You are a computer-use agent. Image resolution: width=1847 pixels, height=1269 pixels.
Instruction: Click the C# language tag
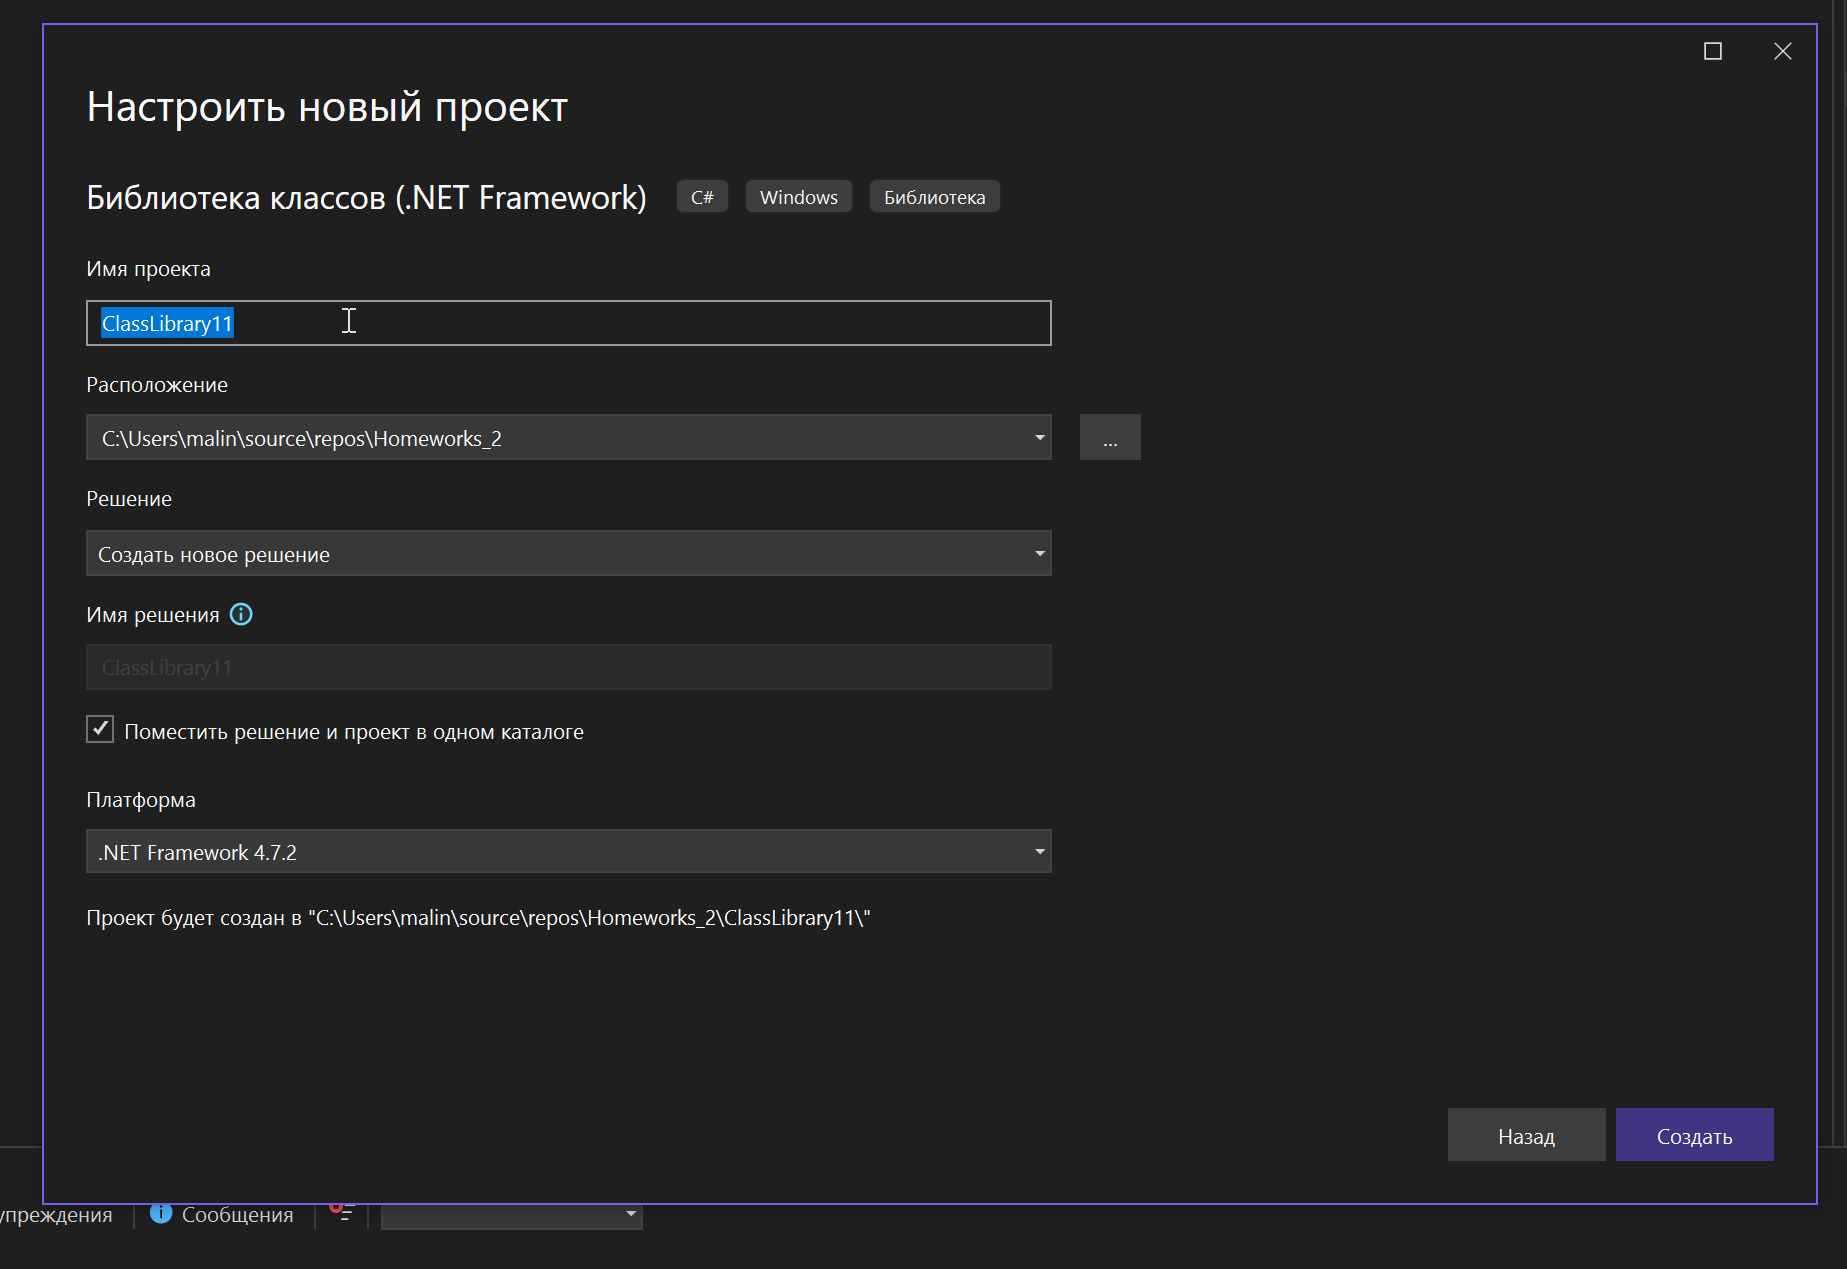point(702,197)
